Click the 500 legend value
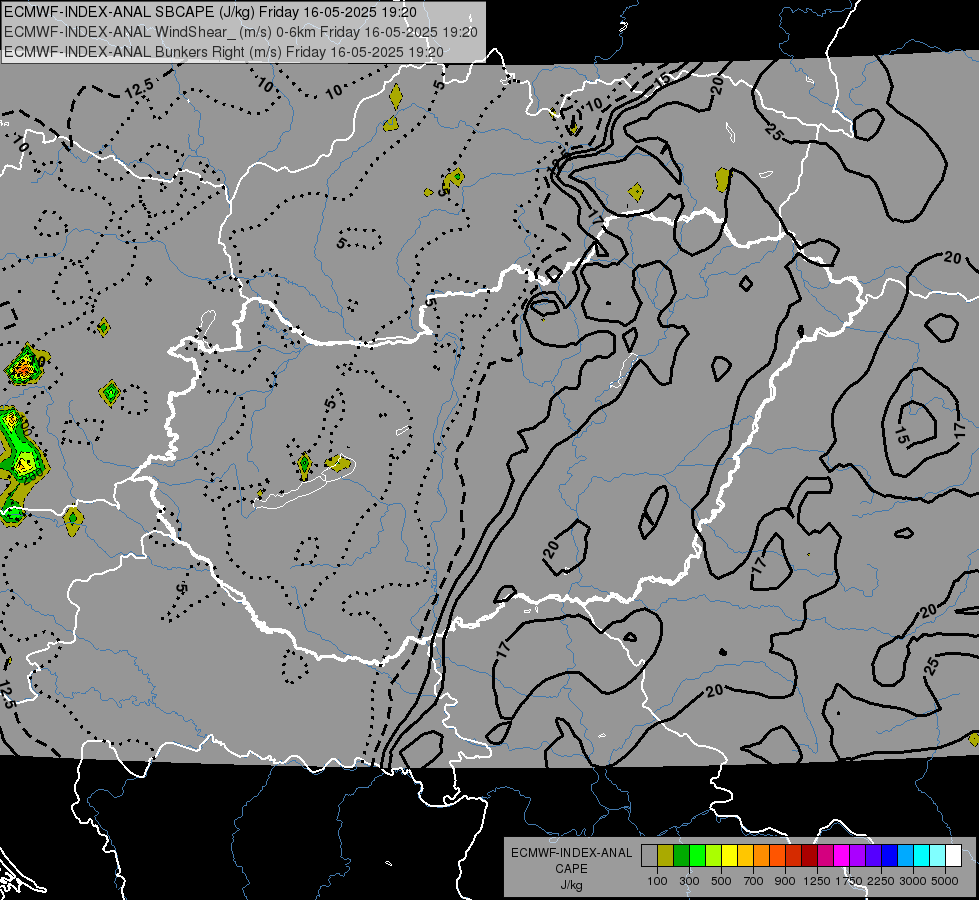The width and height of the screenshot is (979, 900). tap(721, 881)
